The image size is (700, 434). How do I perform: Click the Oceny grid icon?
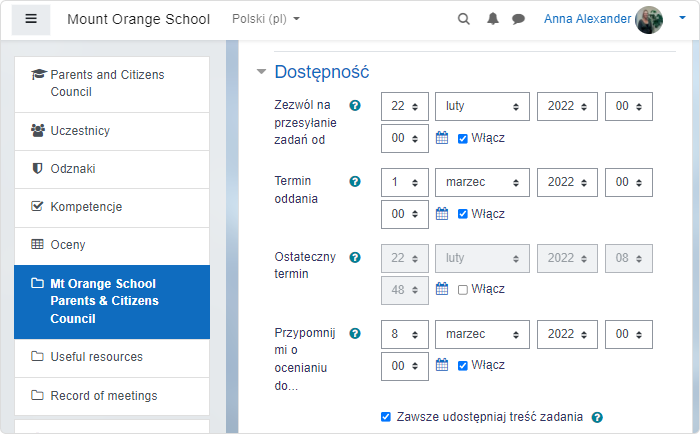[38, 244]
